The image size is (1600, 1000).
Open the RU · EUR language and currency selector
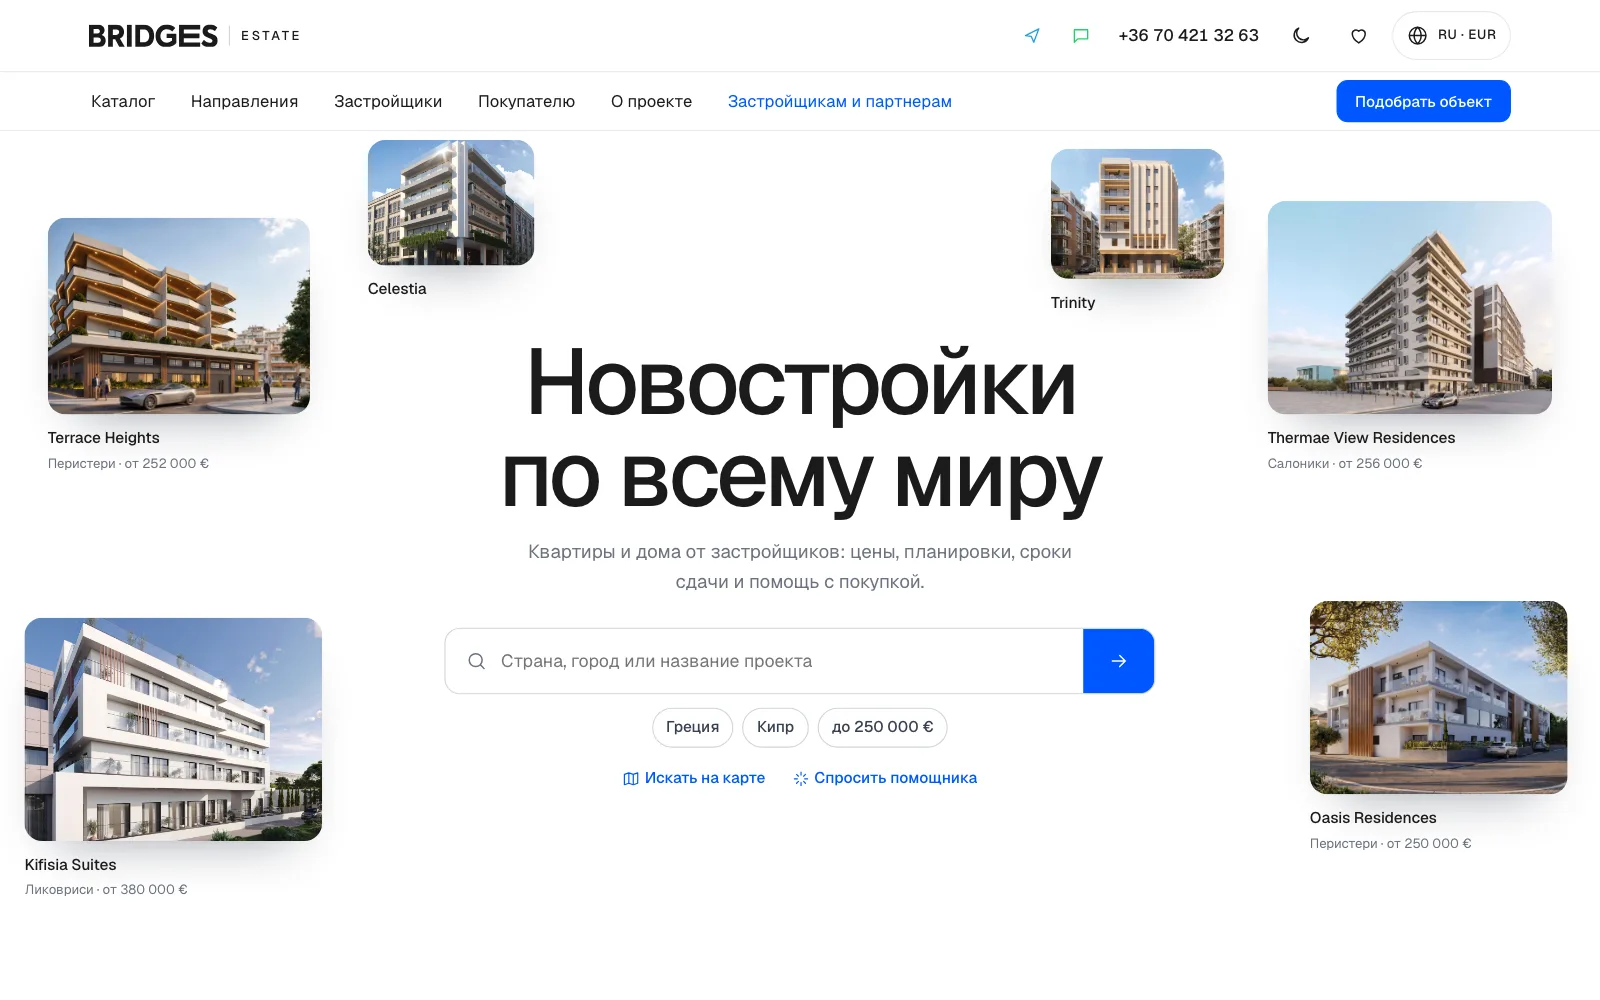[1451, 35]
